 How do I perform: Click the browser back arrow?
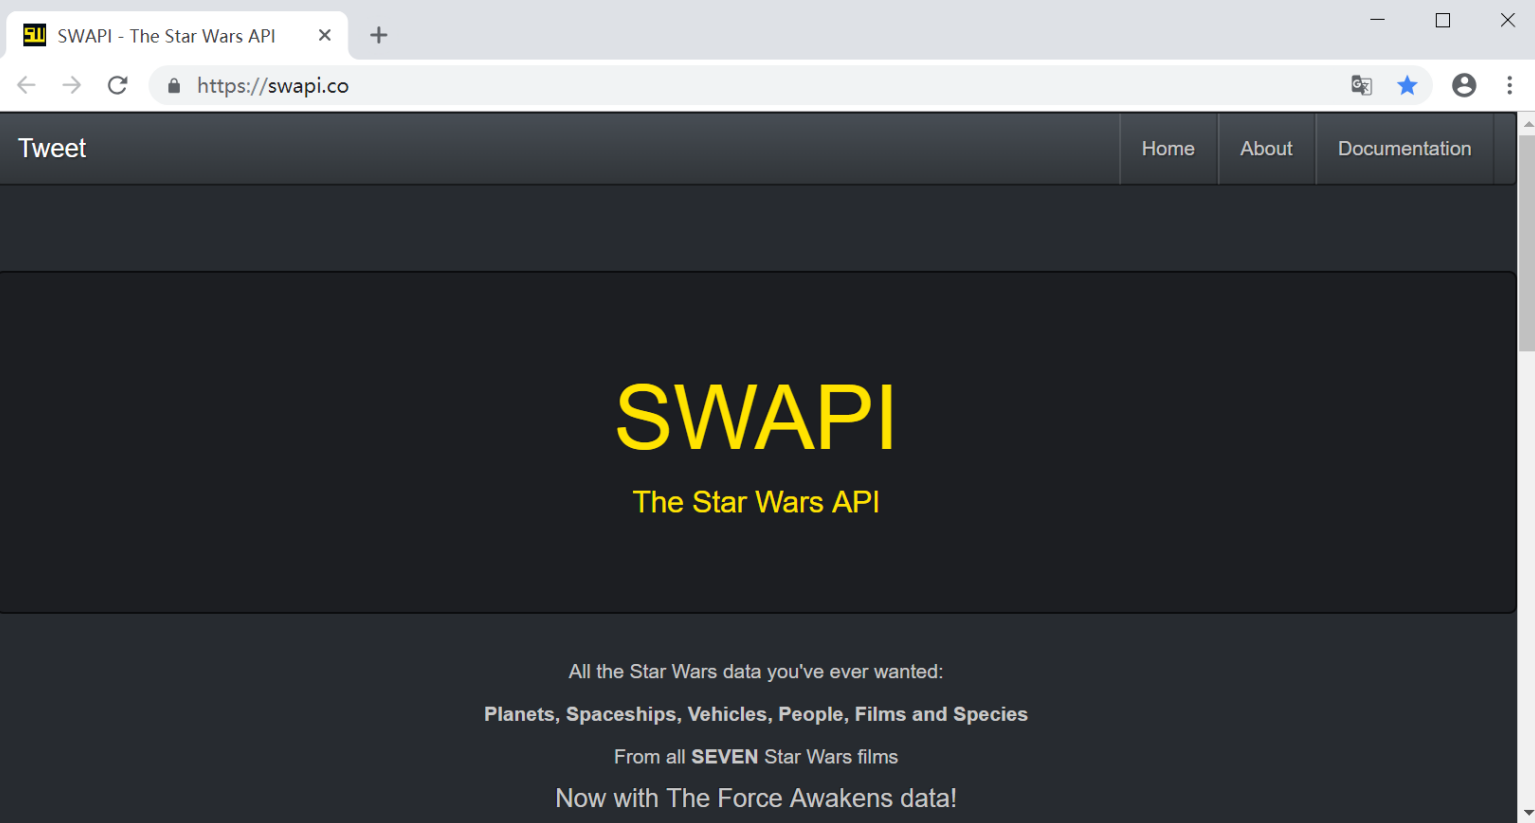point(27,86)
